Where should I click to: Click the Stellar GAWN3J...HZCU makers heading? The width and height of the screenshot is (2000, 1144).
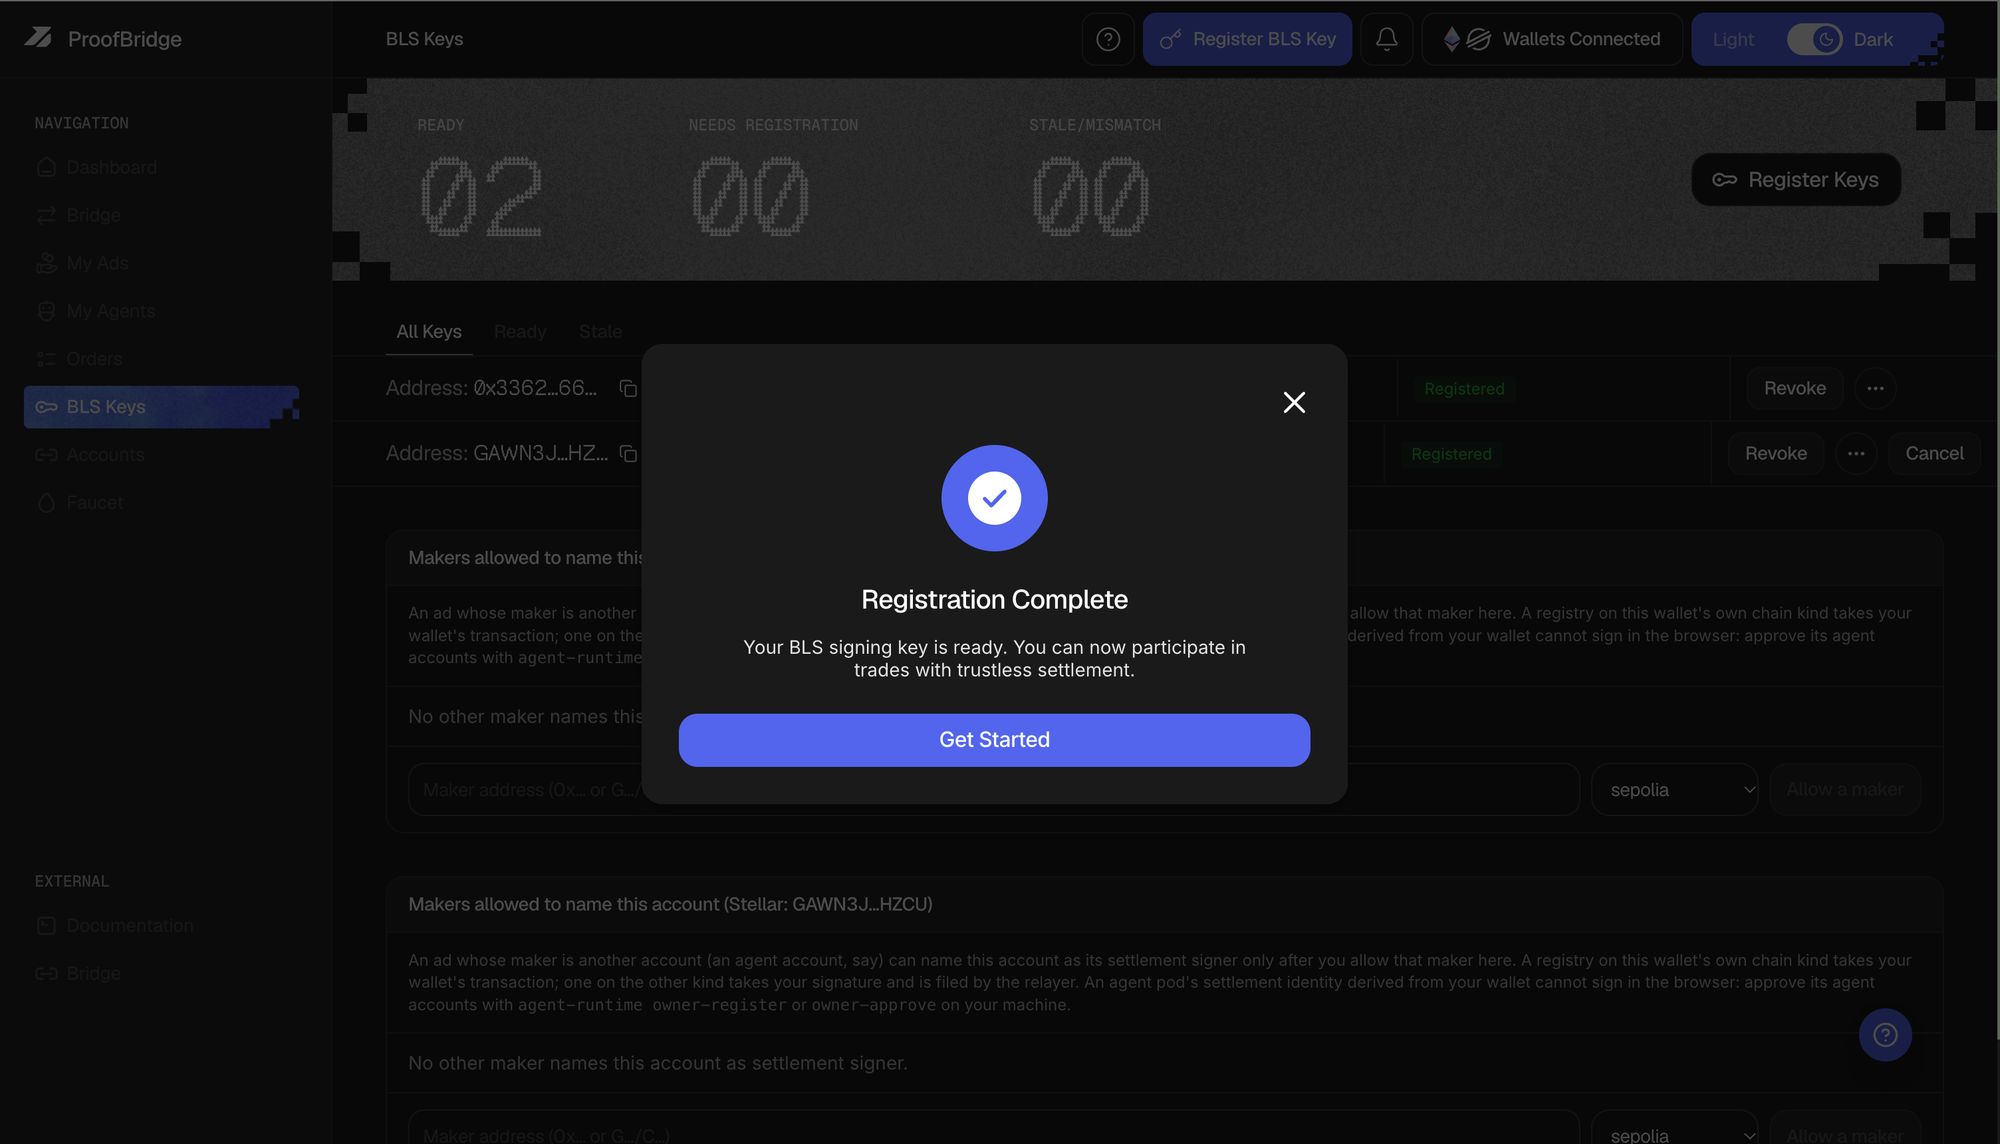coord(670,904)
